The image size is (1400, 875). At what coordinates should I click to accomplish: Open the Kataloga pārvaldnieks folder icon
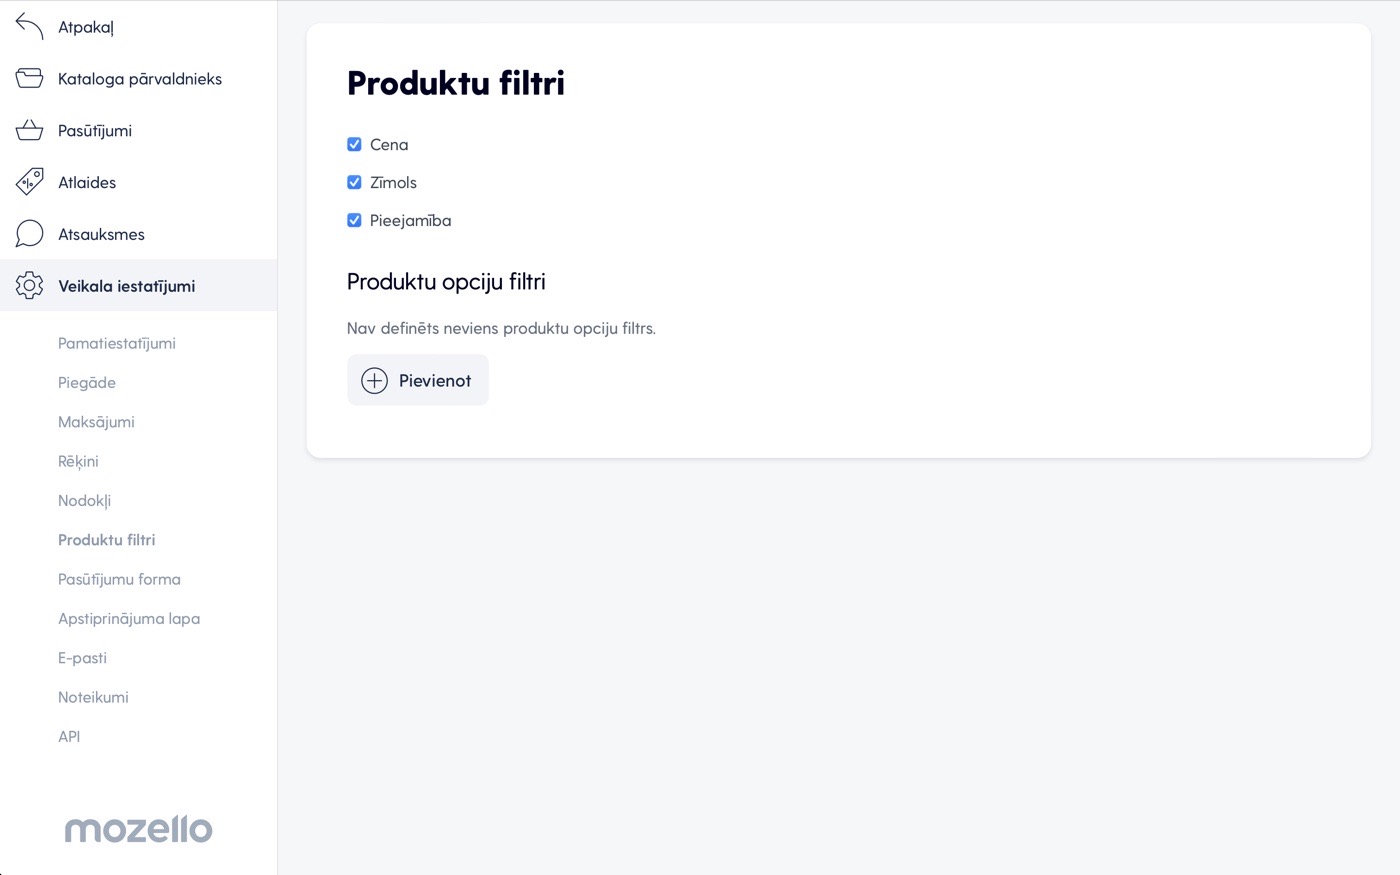tap(30, 78)
